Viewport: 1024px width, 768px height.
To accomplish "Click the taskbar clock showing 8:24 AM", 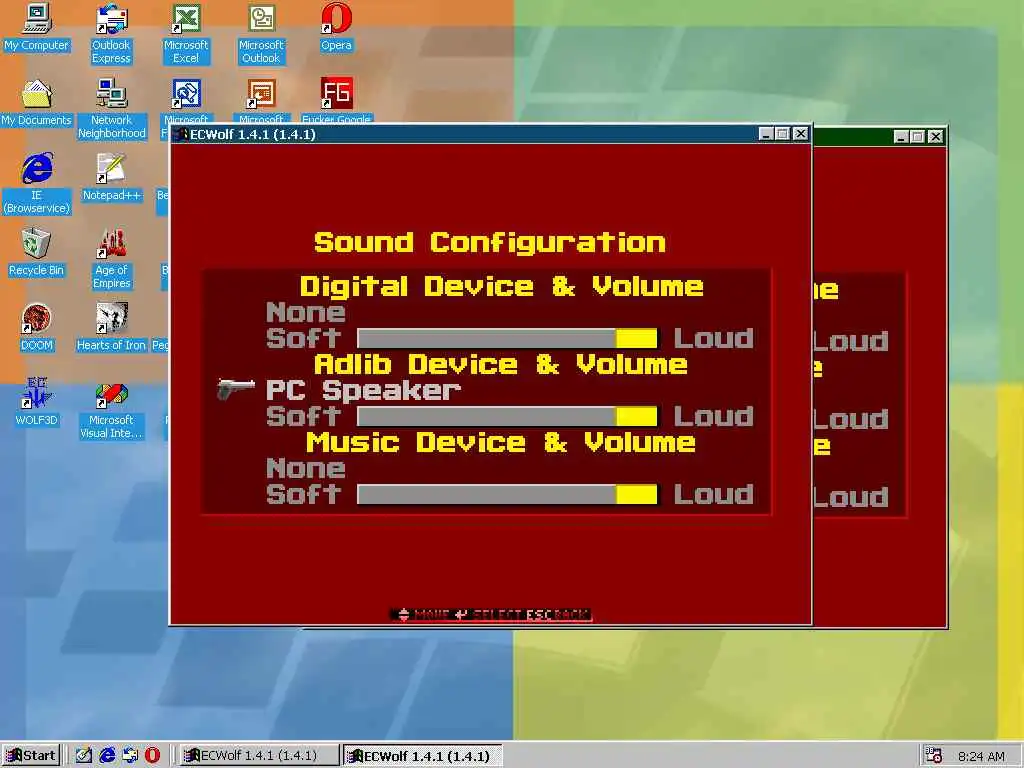I will [x=981, y=756].
